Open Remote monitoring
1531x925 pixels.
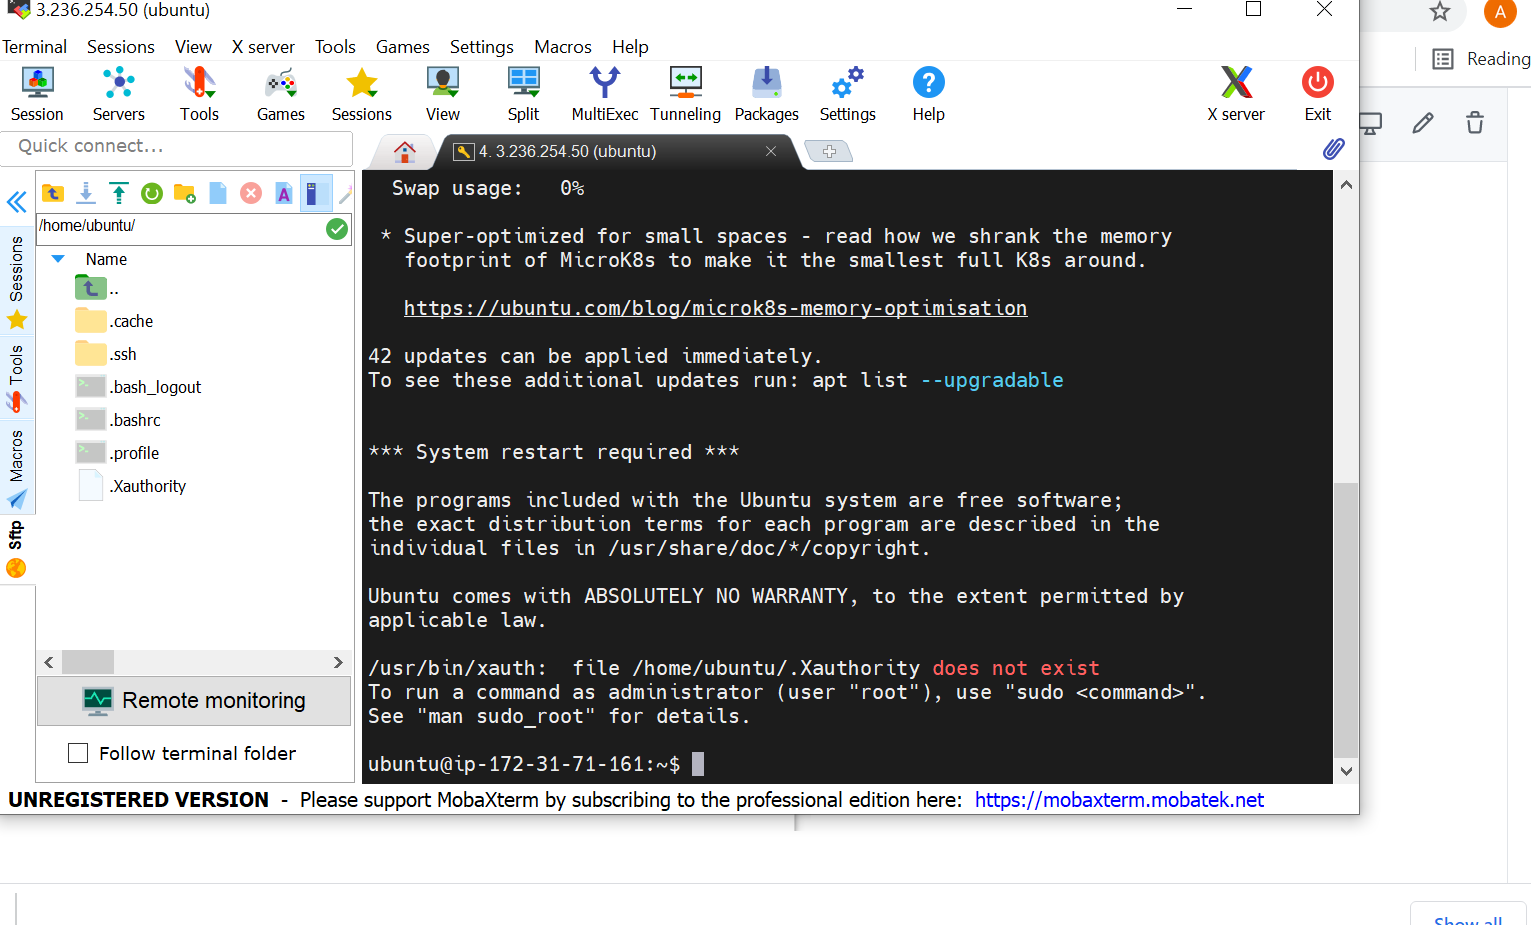(x=193, y=700)
